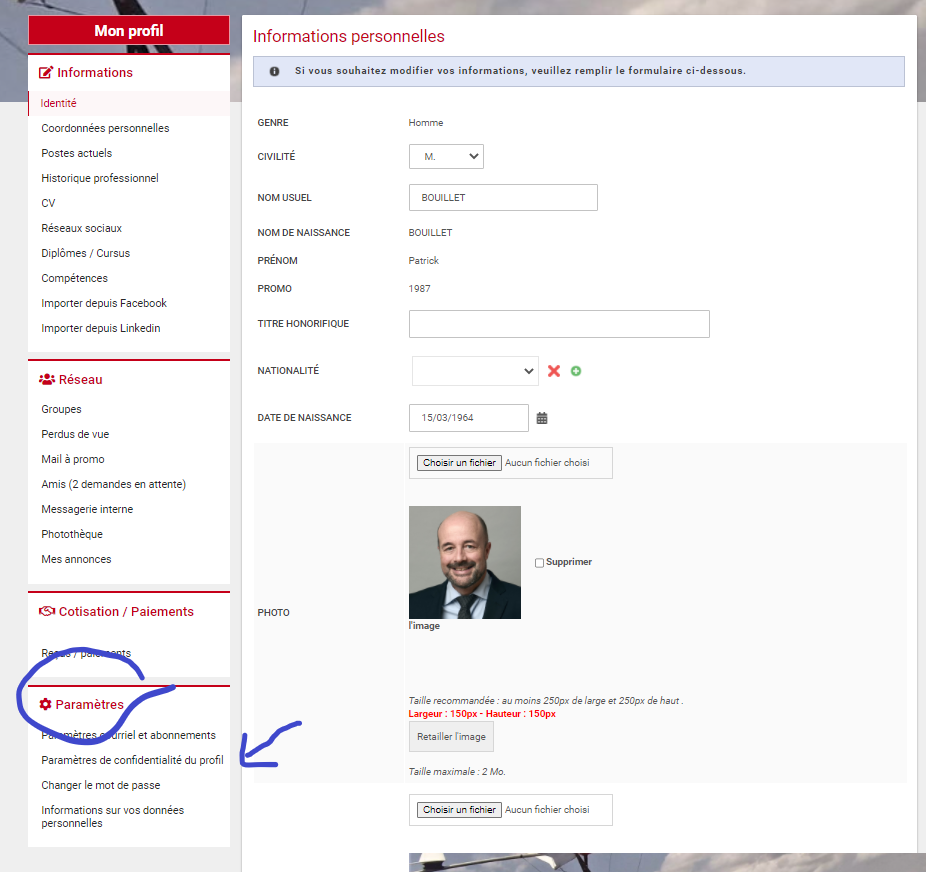The height and width of the screenshot is (872, 926).
Task: Open Paramètres de confidentialité du profil
Action: [x=132, y=760]
